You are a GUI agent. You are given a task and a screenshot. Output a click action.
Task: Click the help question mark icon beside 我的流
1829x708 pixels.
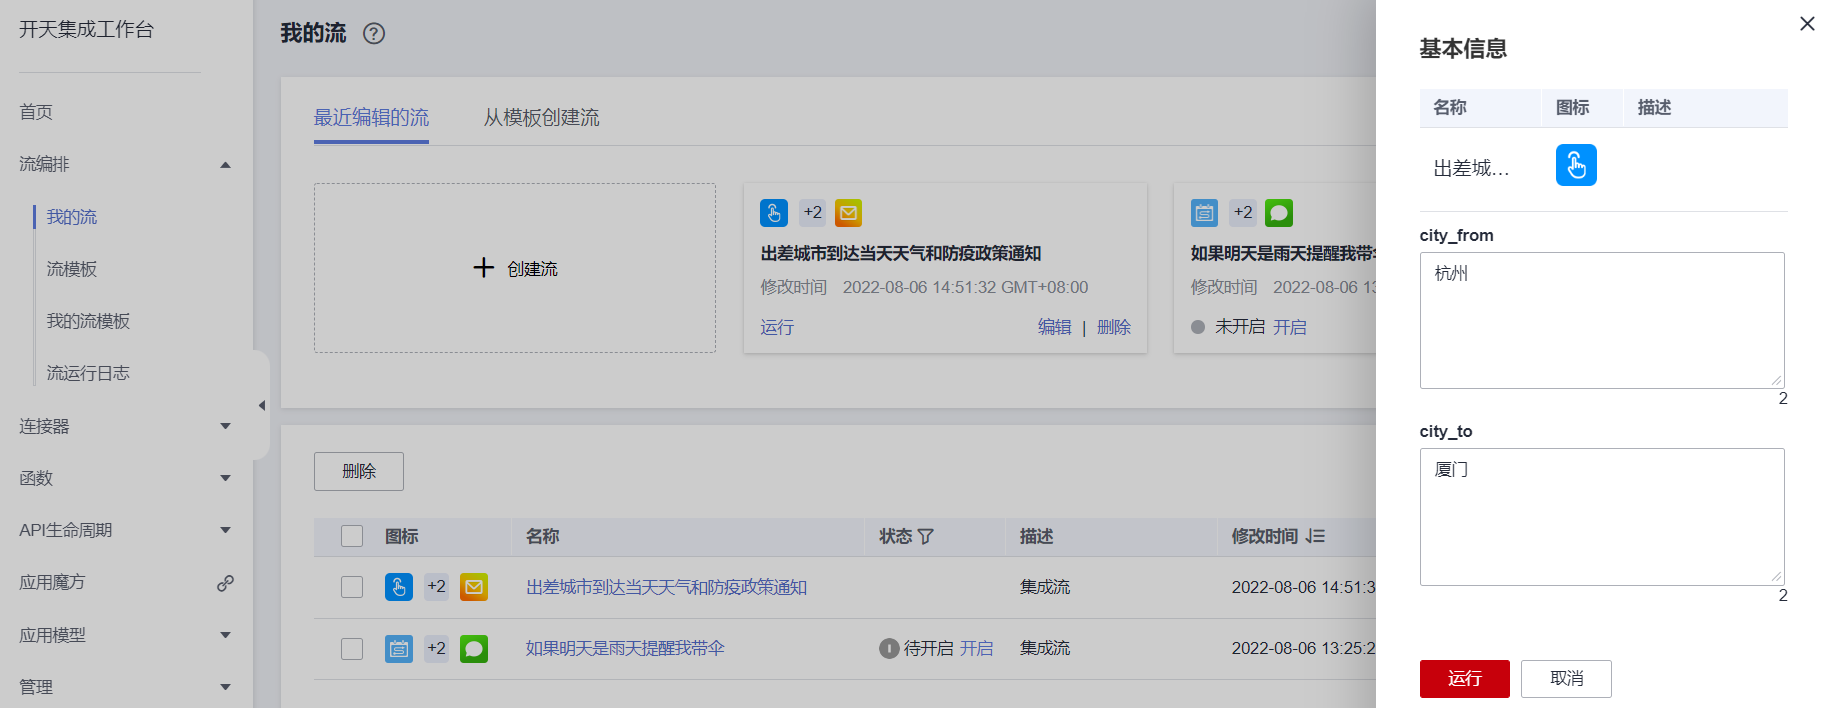[374, 34]
